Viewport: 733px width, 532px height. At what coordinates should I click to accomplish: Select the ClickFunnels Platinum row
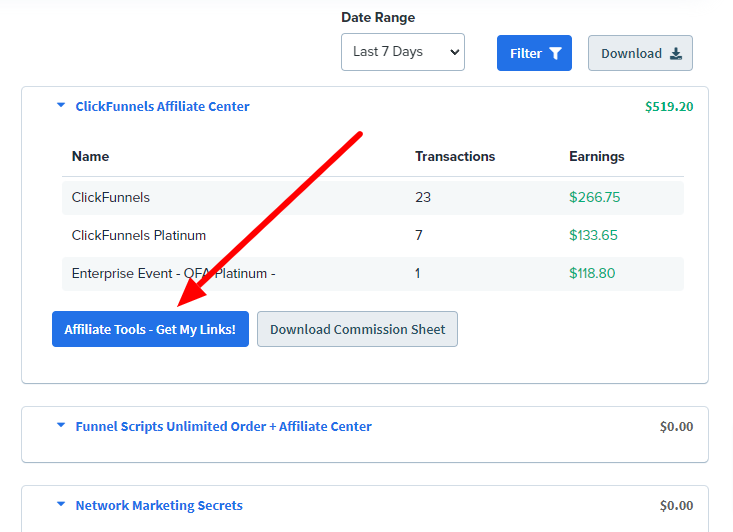373,235
